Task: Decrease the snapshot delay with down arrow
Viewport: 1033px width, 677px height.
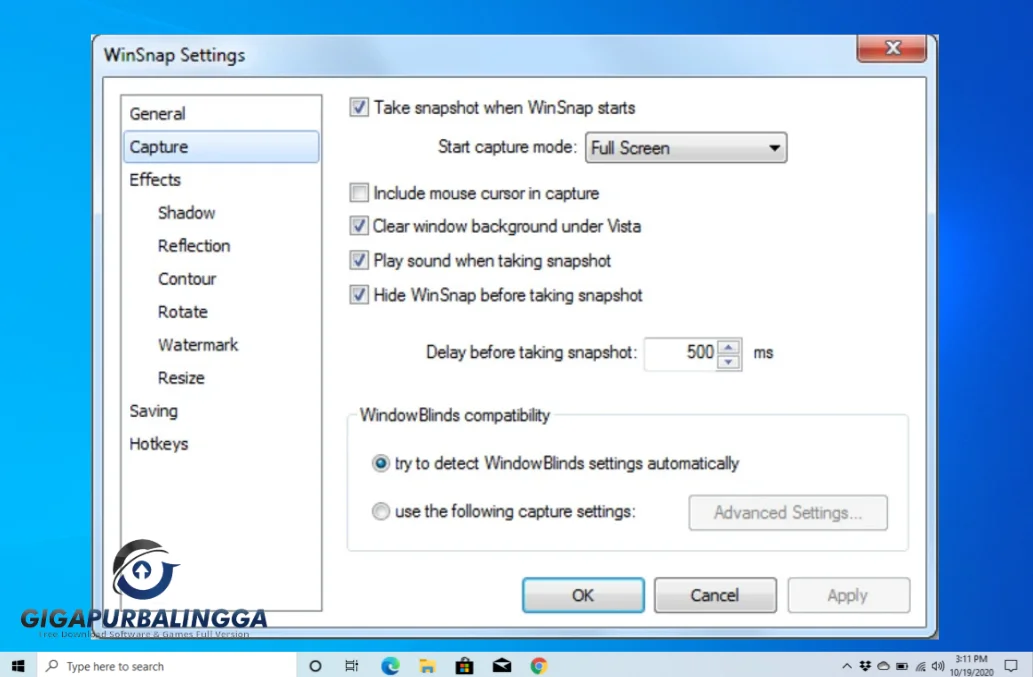Action: click(x=729, y=362)
